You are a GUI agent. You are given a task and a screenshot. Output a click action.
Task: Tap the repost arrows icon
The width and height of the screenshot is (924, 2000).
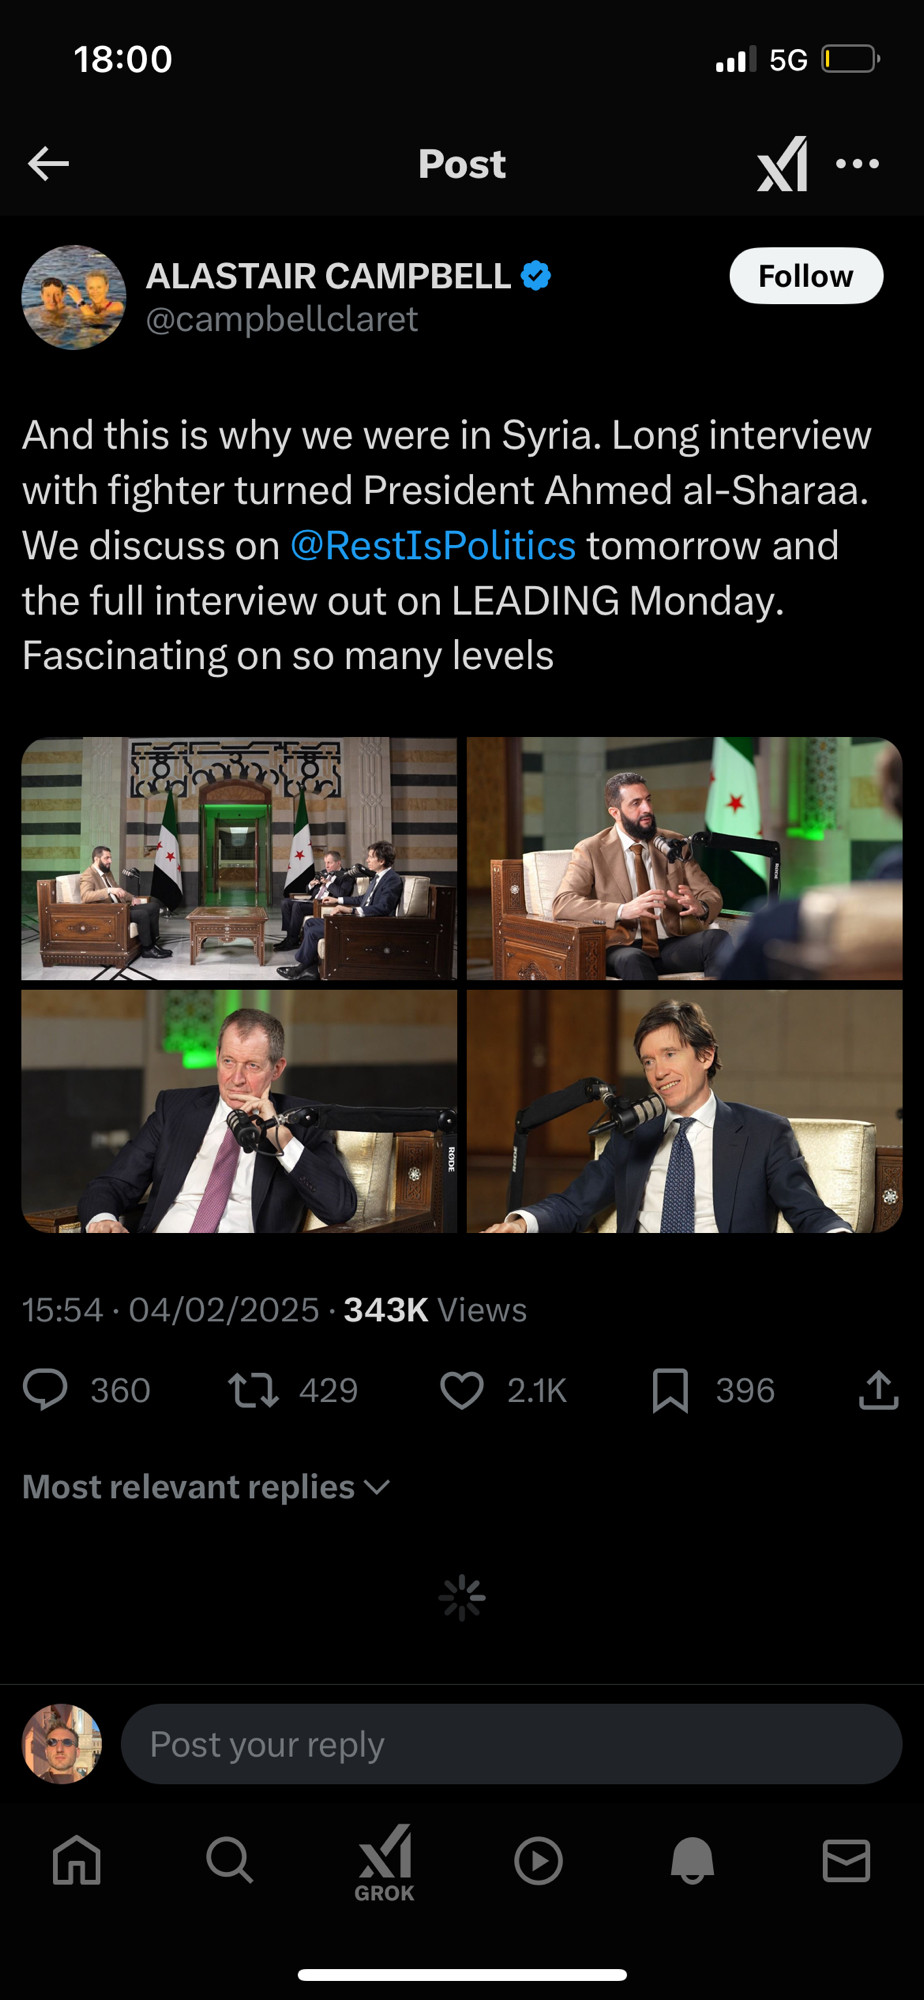(x=253, y=1390)
